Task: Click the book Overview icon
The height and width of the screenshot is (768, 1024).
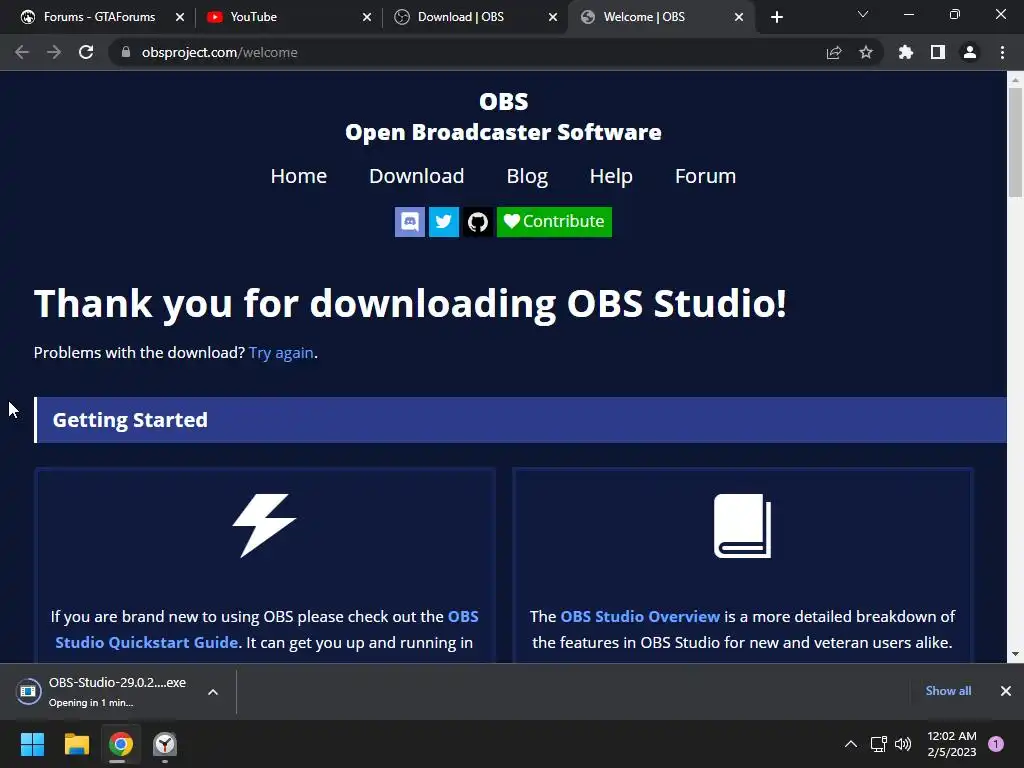Action: 743,526
